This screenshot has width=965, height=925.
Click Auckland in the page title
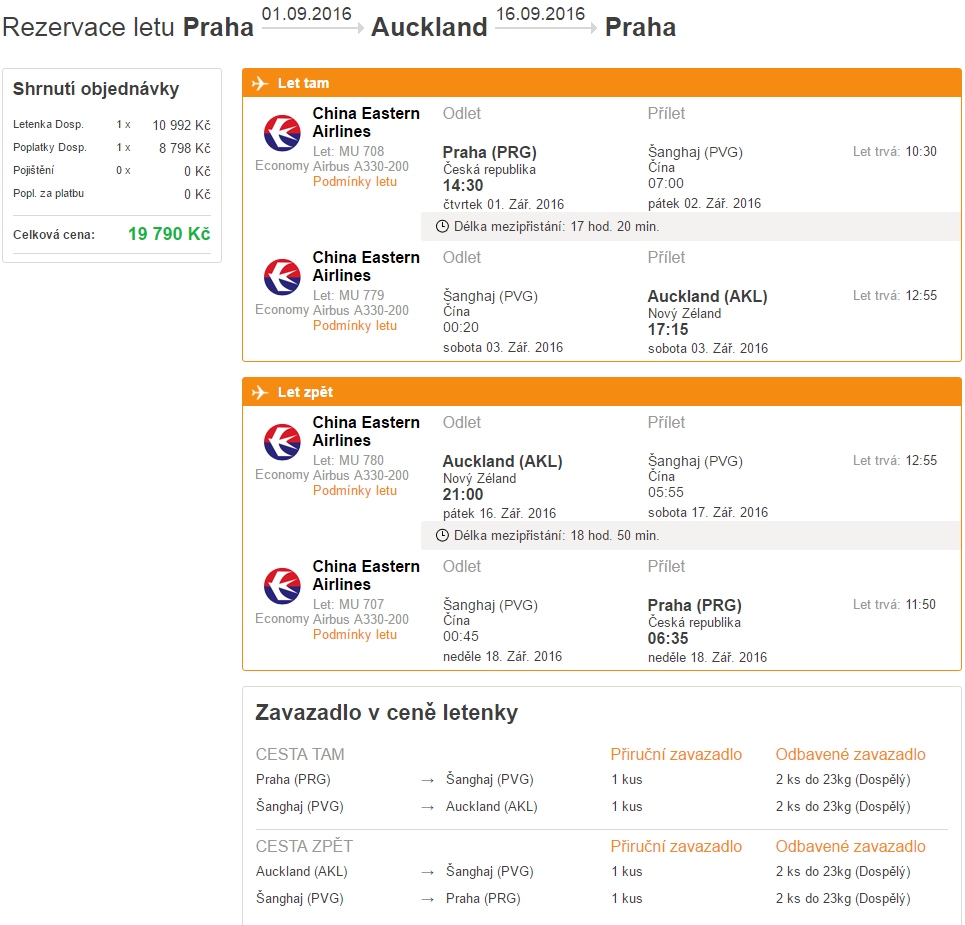[x=429, y=27]
